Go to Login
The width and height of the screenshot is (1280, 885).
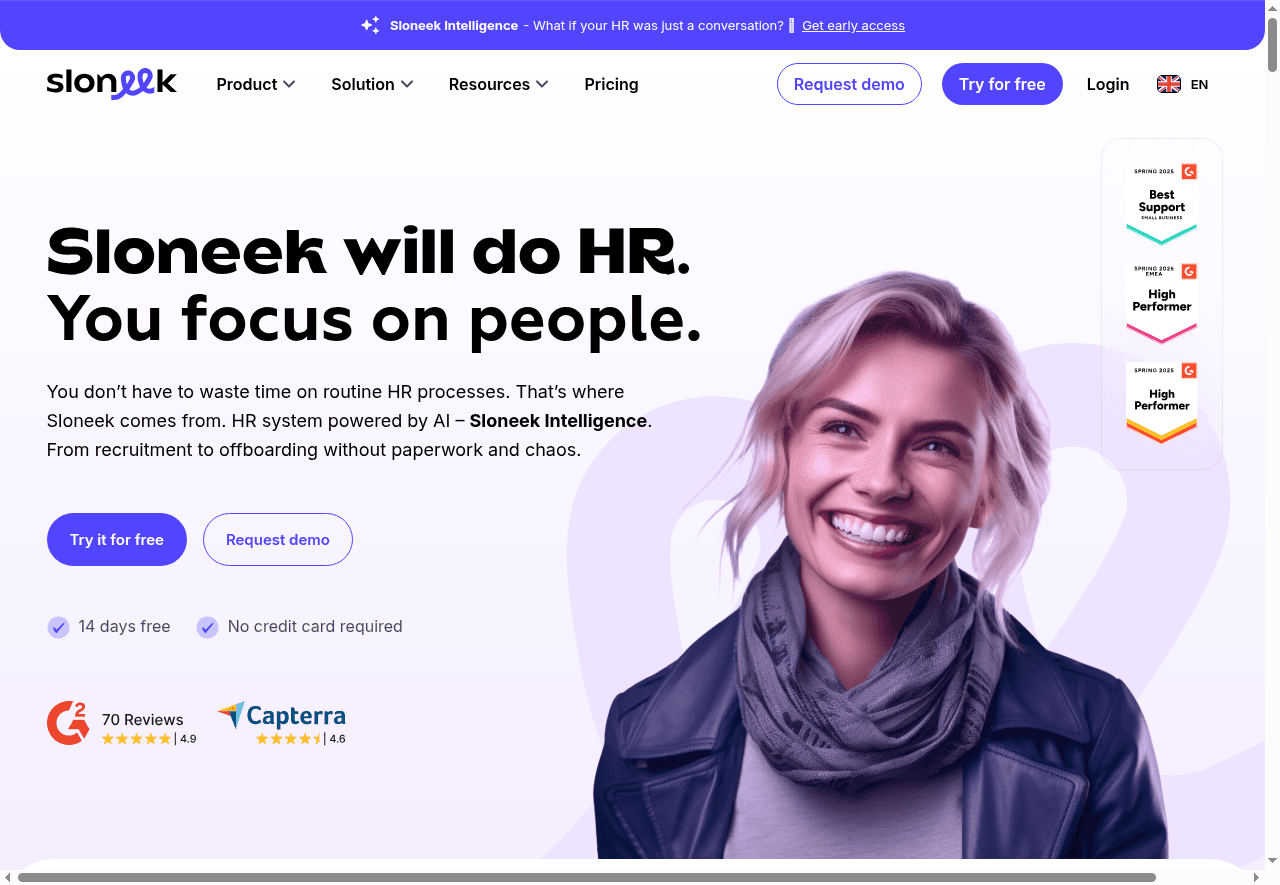pos(1108,84)
